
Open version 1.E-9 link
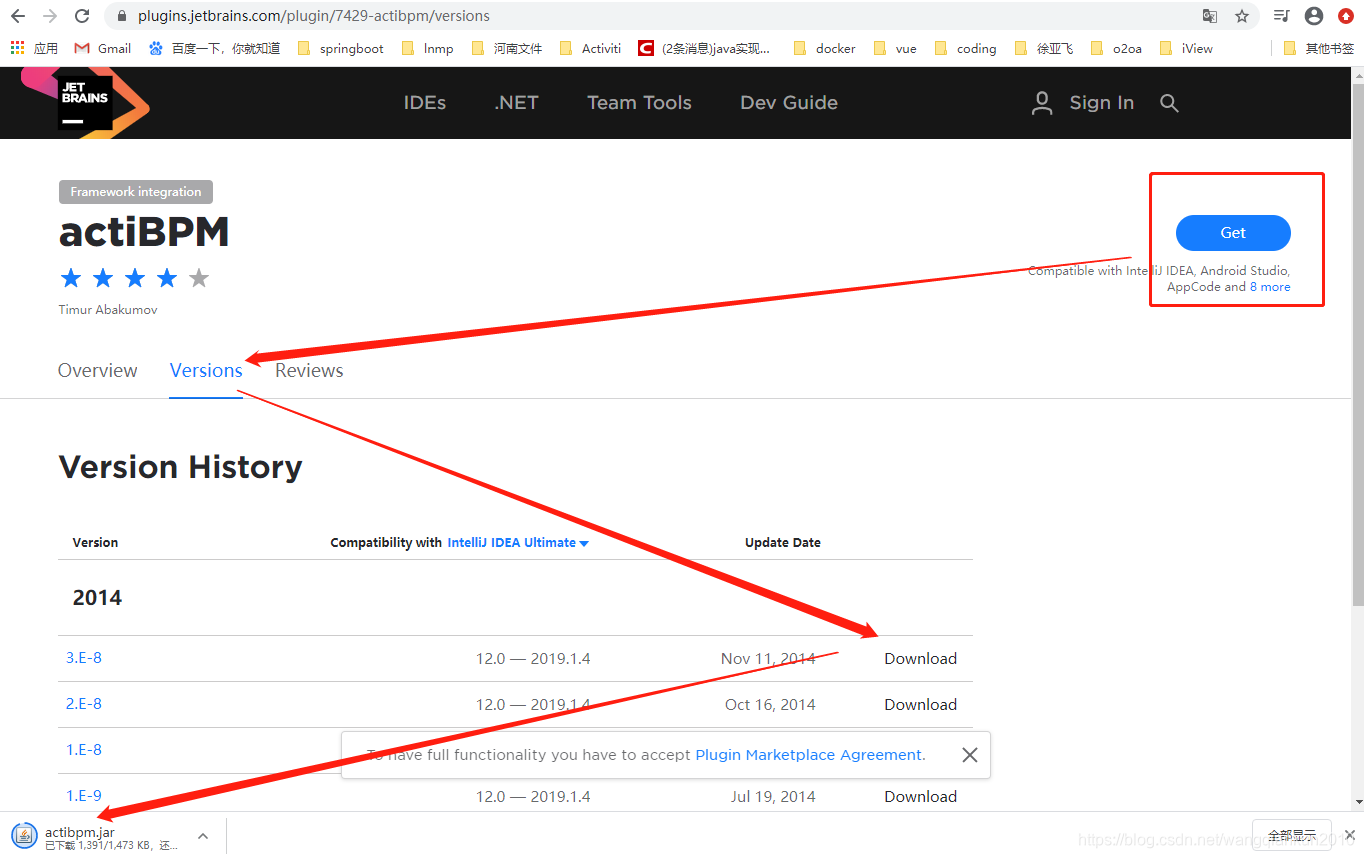84,796
